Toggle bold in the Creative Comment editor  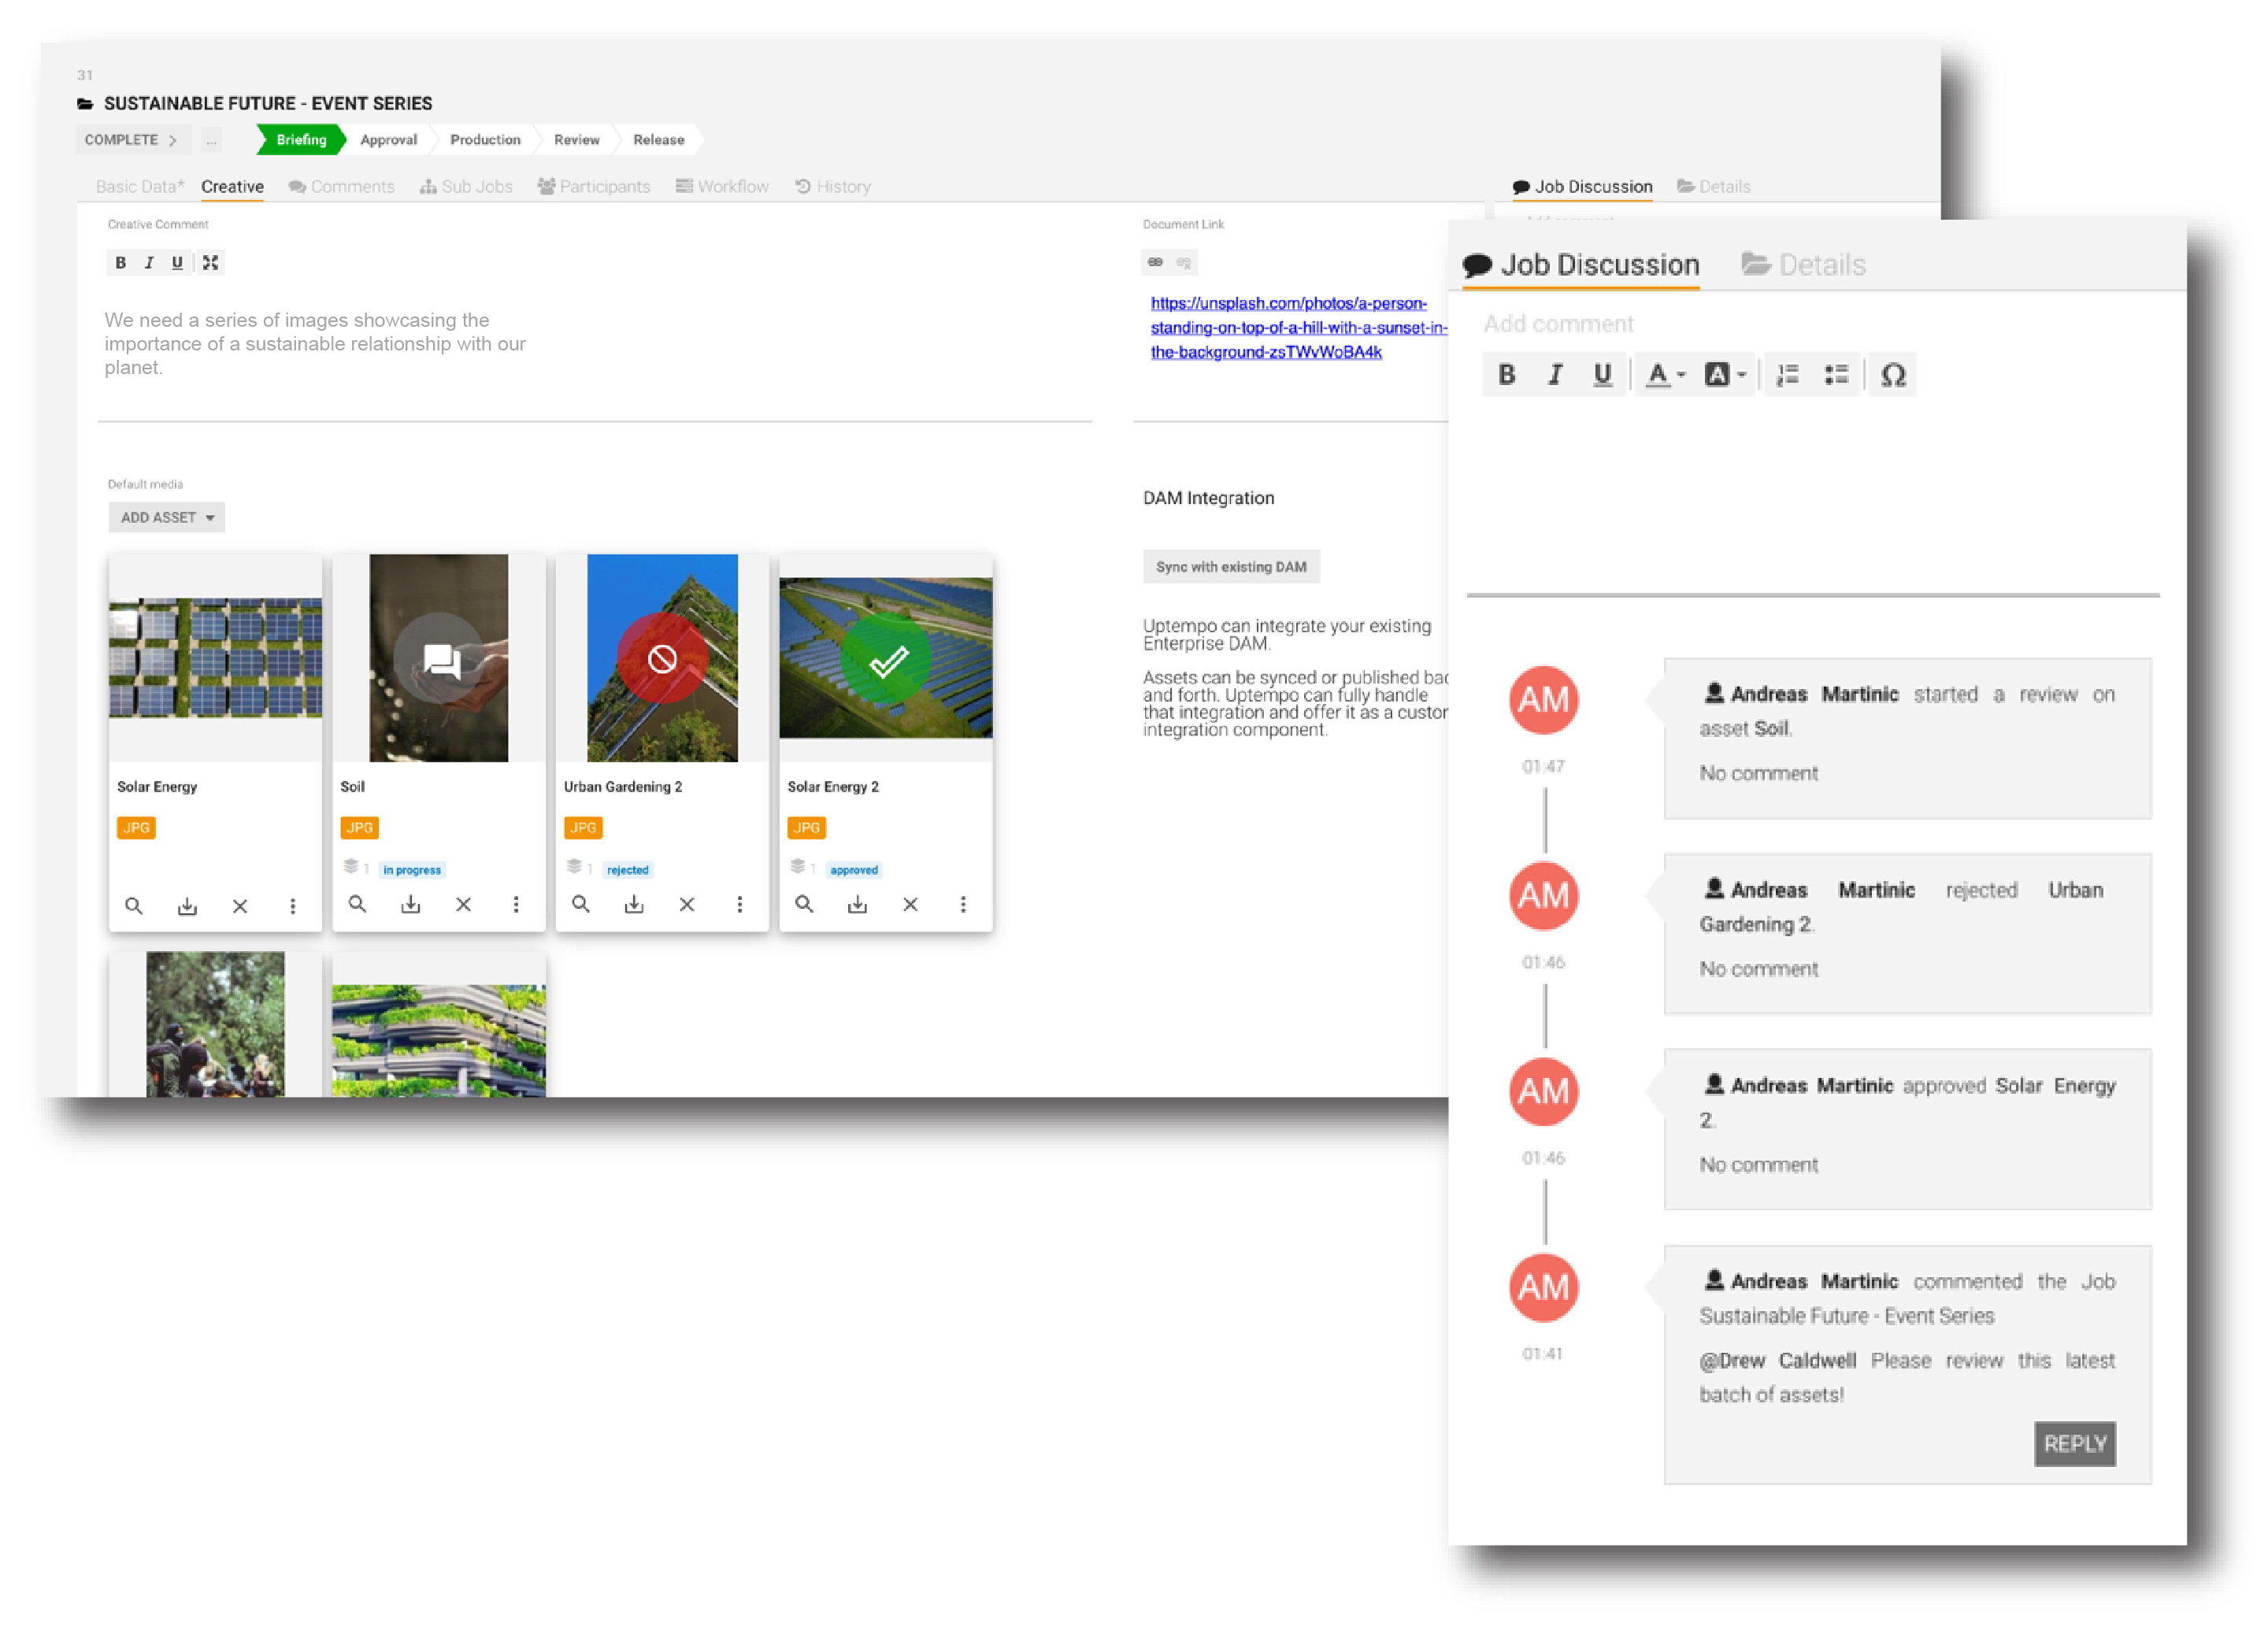point(120,262)
